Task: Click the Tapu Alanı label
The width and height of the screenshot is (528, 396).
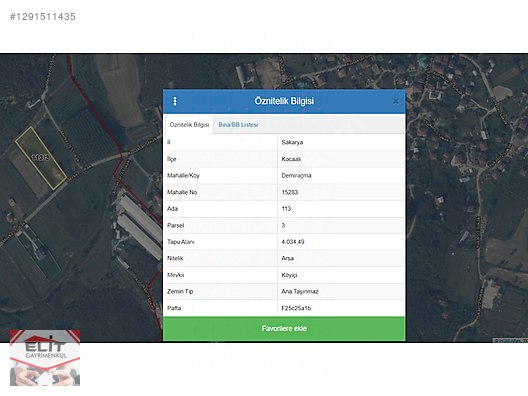Action: [181, 242]
